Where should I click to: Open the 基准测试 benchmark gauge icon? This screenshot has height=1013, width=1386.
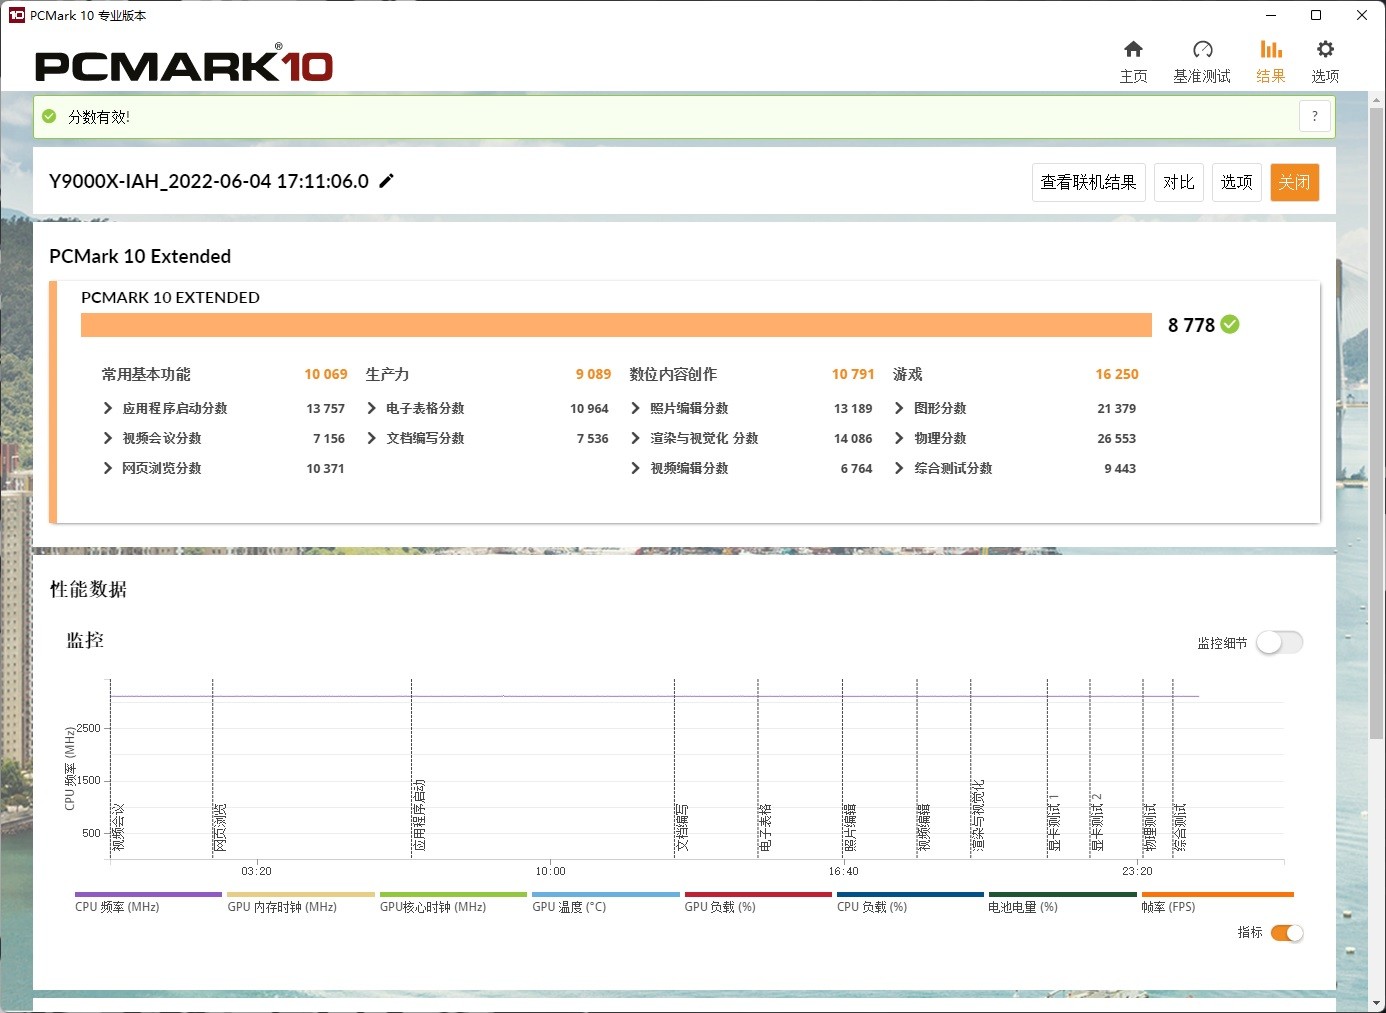[x=1202, y=49]
